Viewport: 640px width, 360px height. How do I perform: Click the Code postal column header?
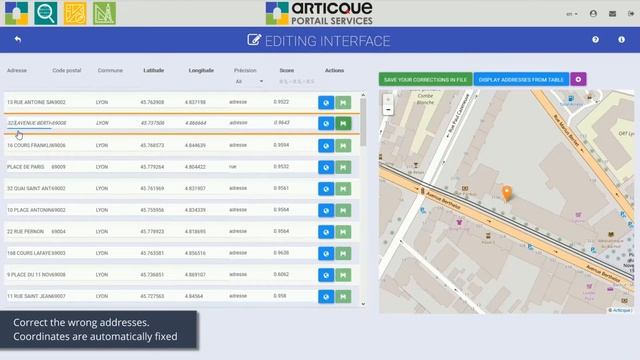[x=67, y=70]
